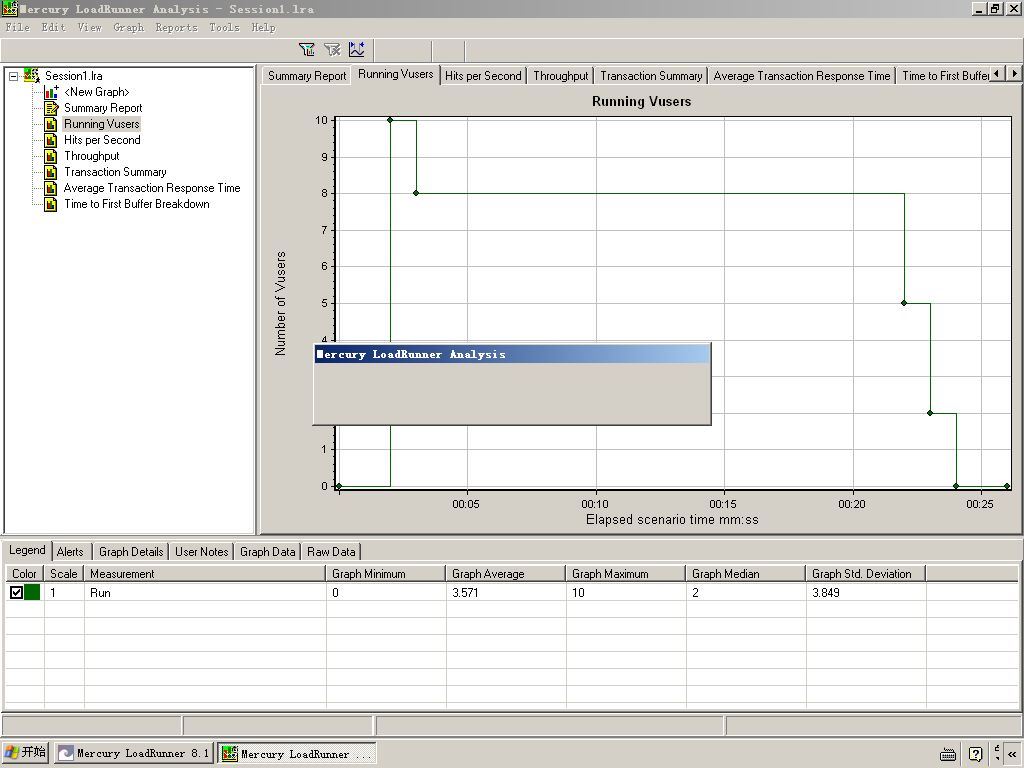
Task: Click the application icon in title bar
Action: pyautogui.click(x=9, y=8)
